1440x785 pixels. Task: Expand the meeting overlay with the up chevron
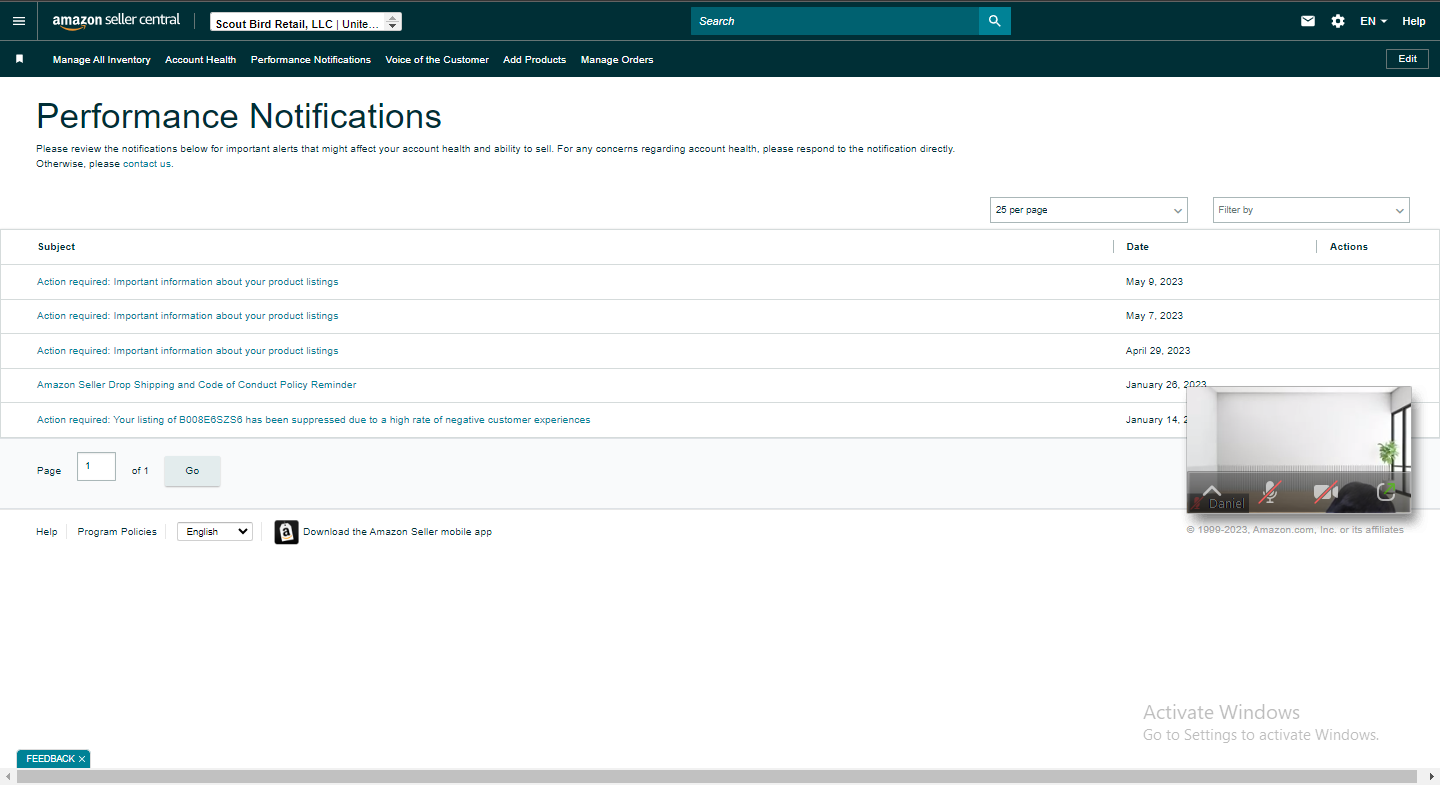coord(1212,491)
